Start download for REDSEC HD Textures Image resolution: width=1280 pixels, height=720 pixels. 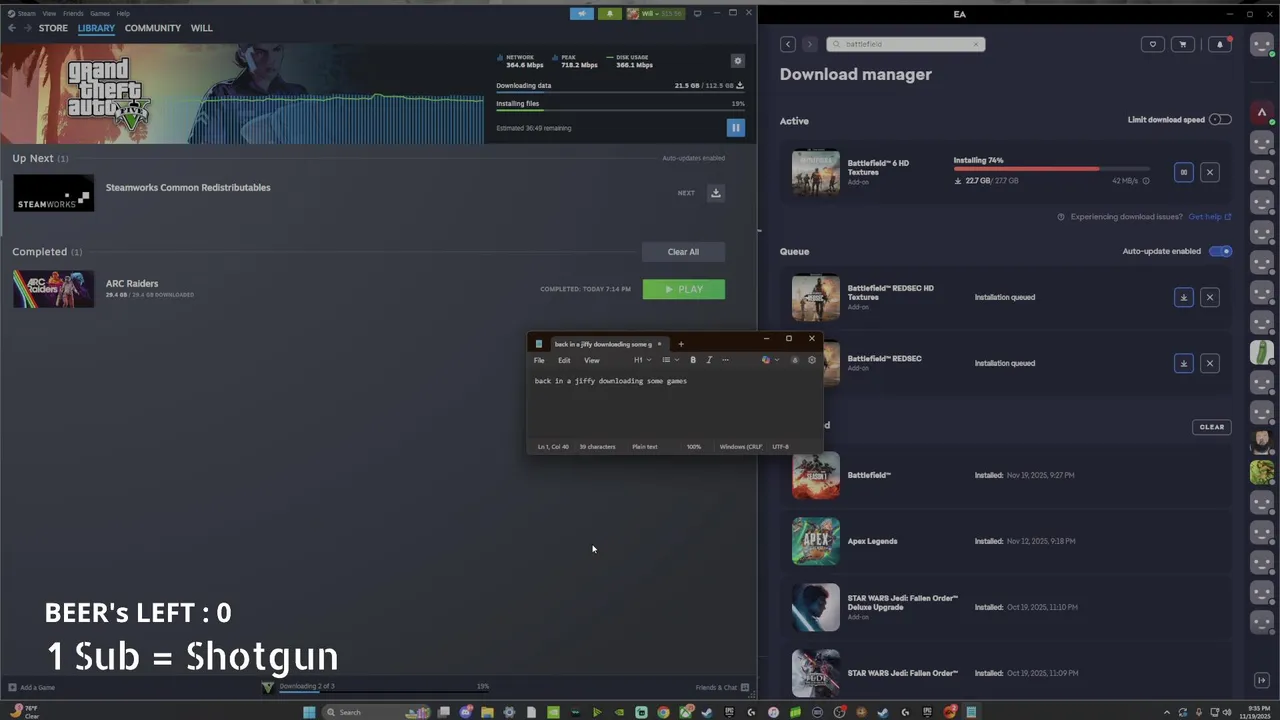click(1183, 297)
